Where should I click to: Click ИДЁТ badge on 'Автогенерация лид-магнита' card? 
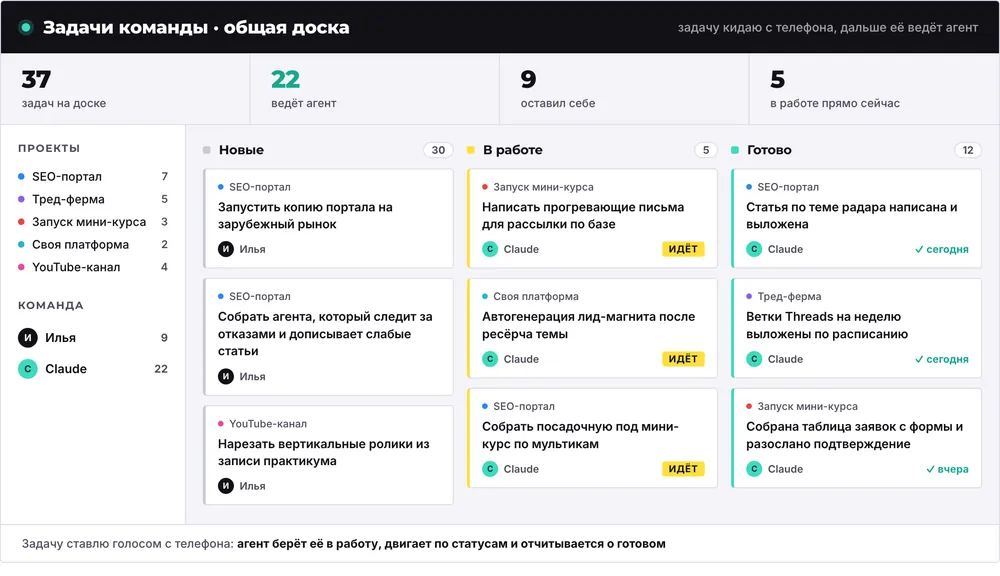pyautogui.click(x=683, y=358)
